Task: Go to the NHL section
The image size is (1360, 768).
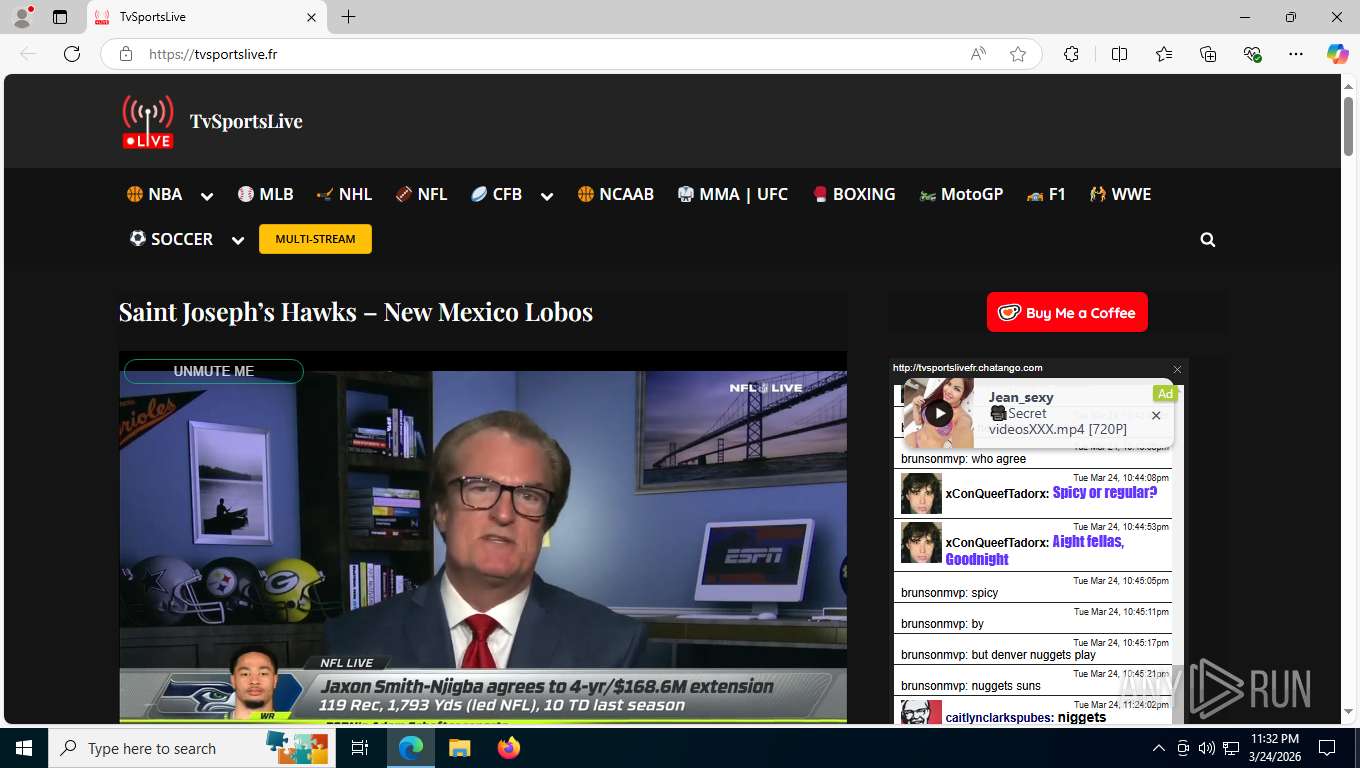Action: [x=344, y=194]
